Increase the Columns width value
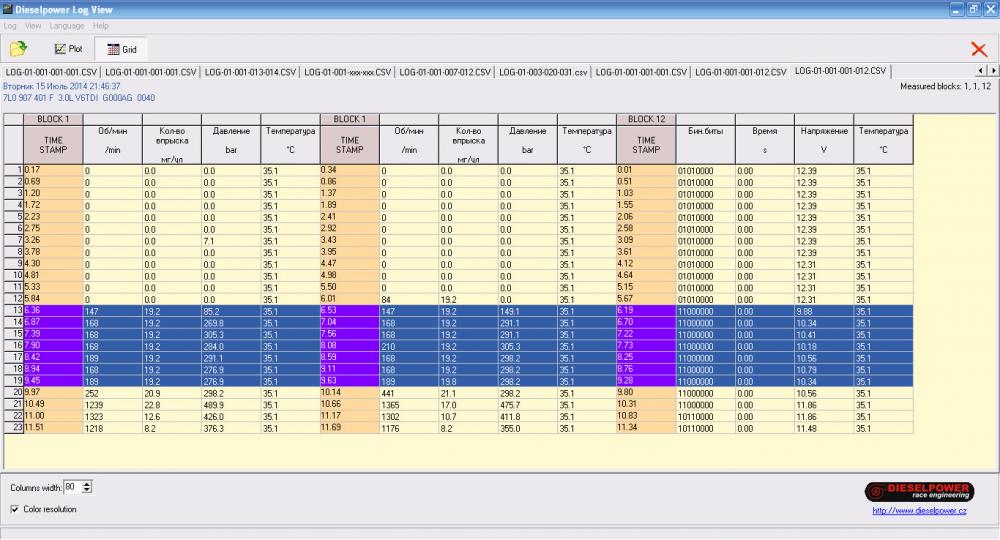This screenshot has height=540, width=1000. coord(87,483)
